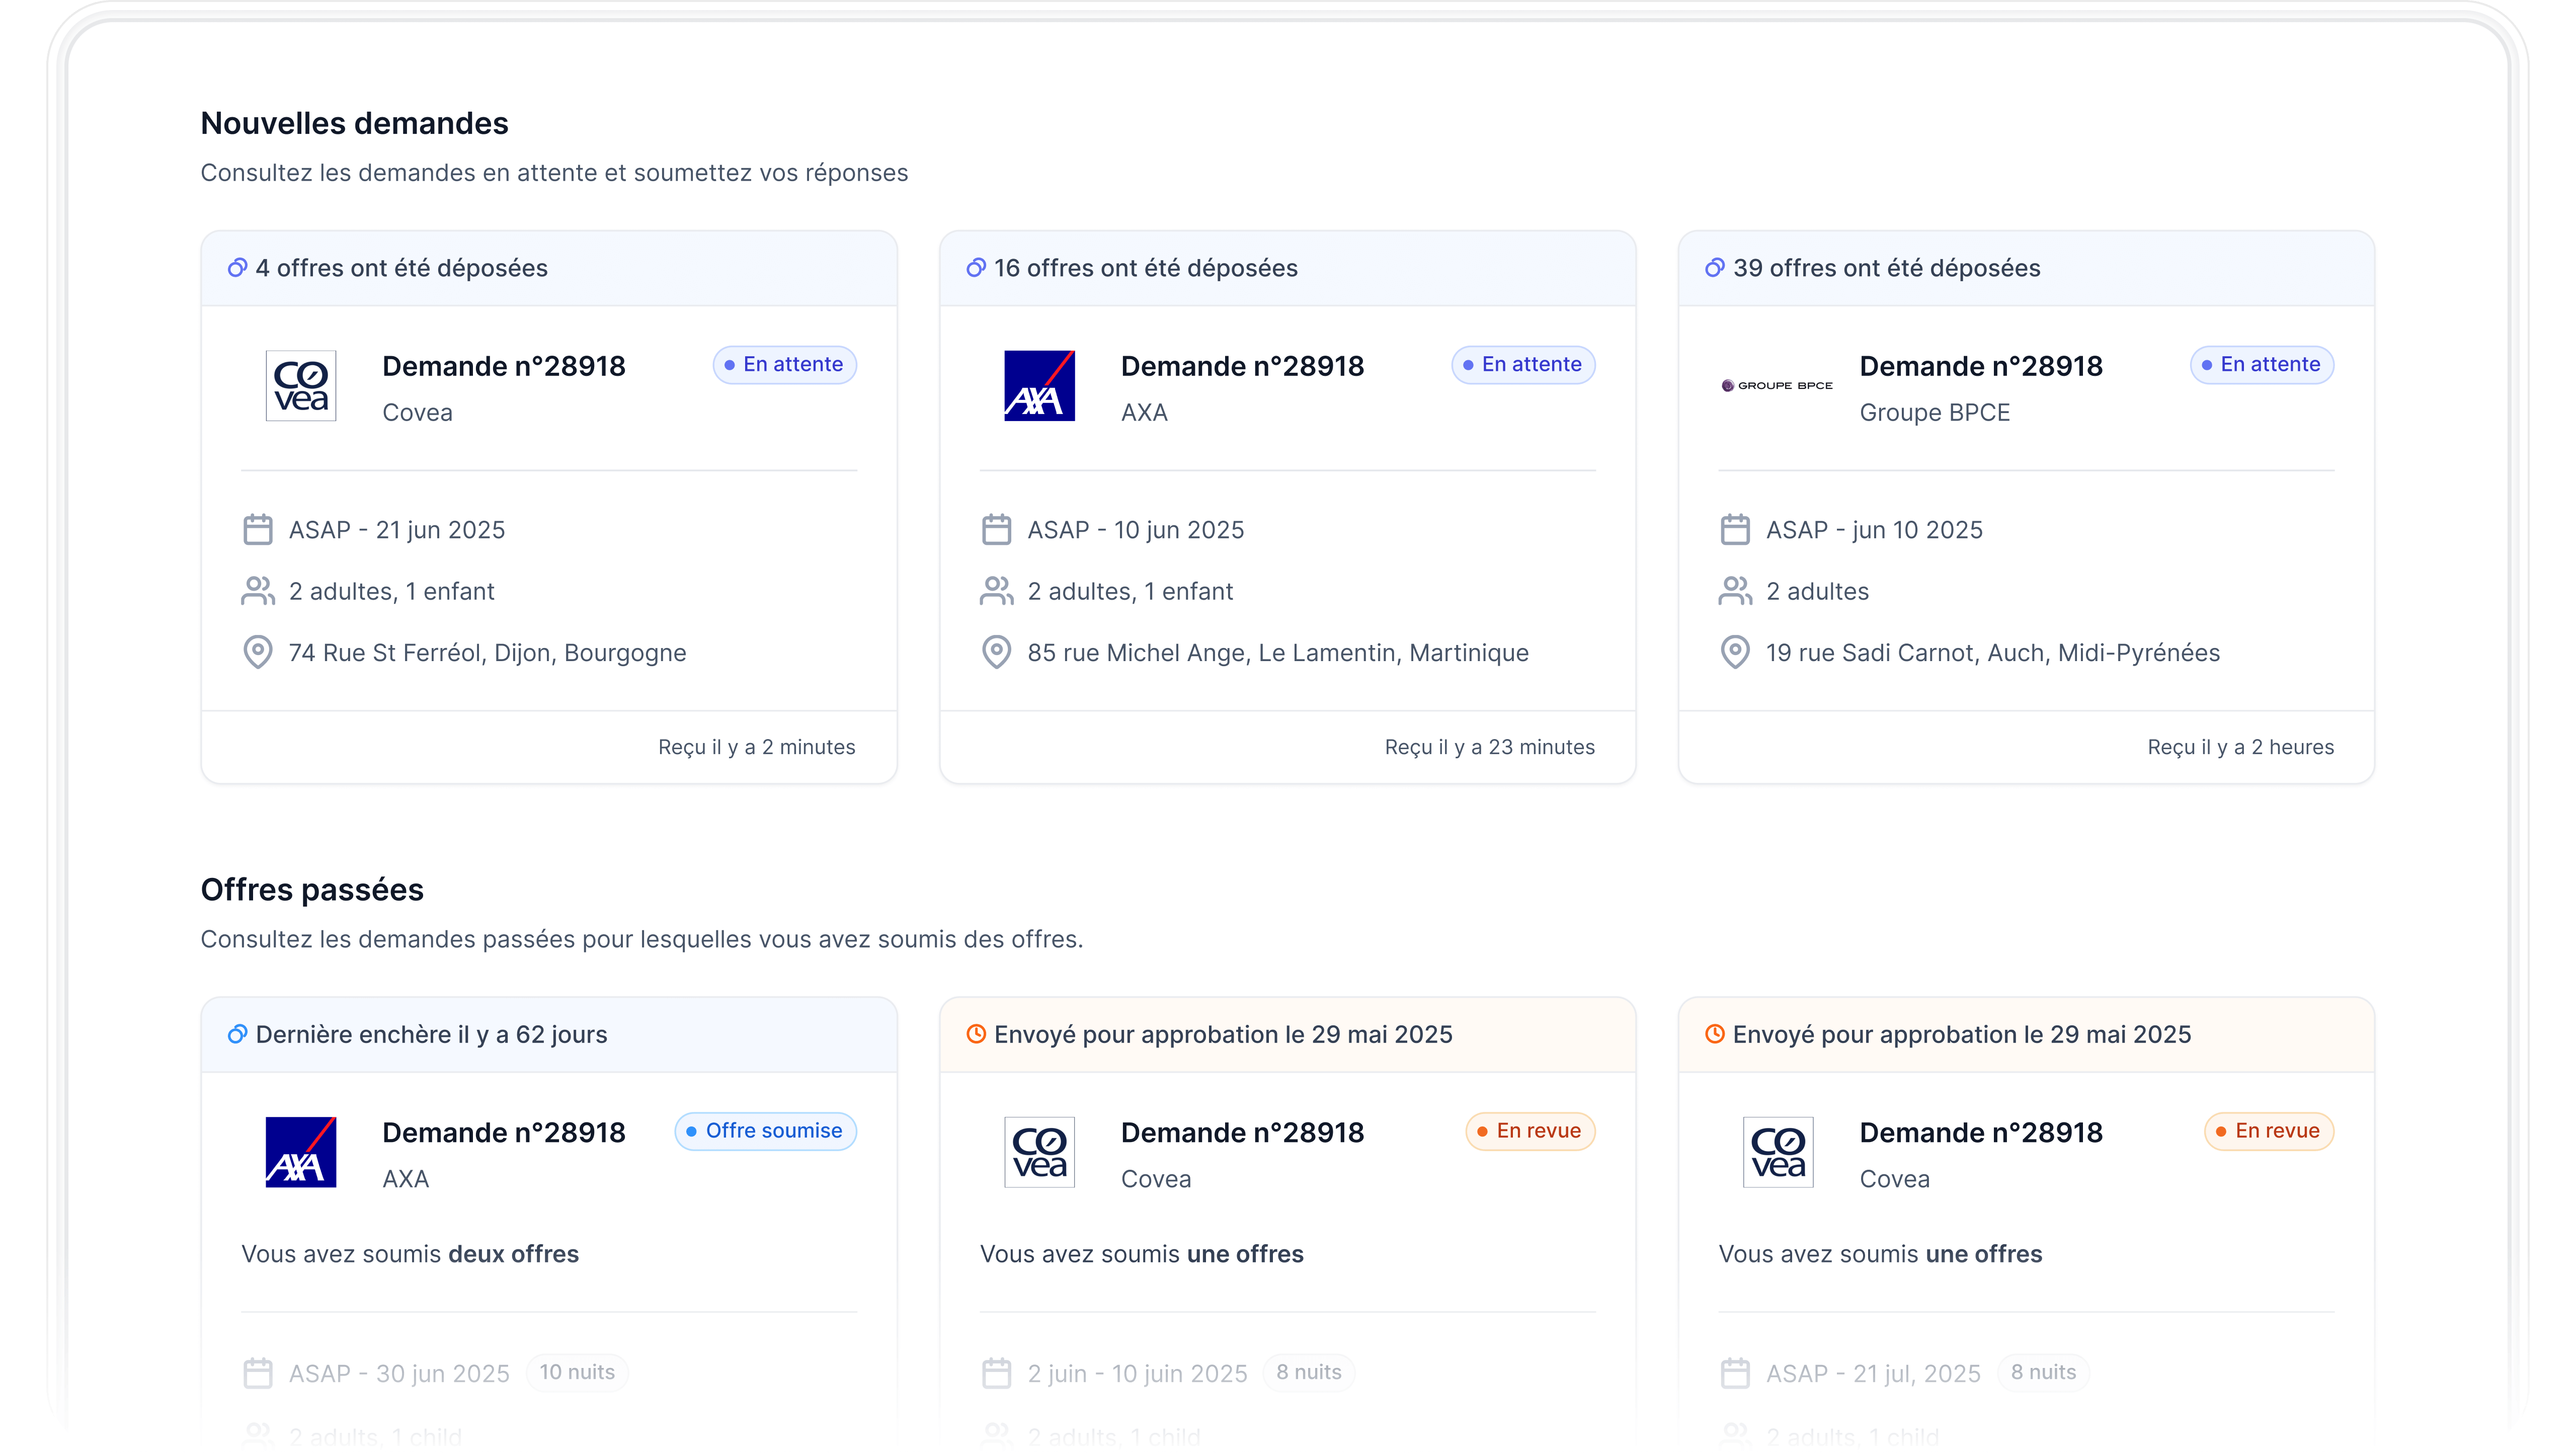Click En attente badge on Groupe BPCE request
Viewport: 2576px width, 1453px height.
(2261, 365)
